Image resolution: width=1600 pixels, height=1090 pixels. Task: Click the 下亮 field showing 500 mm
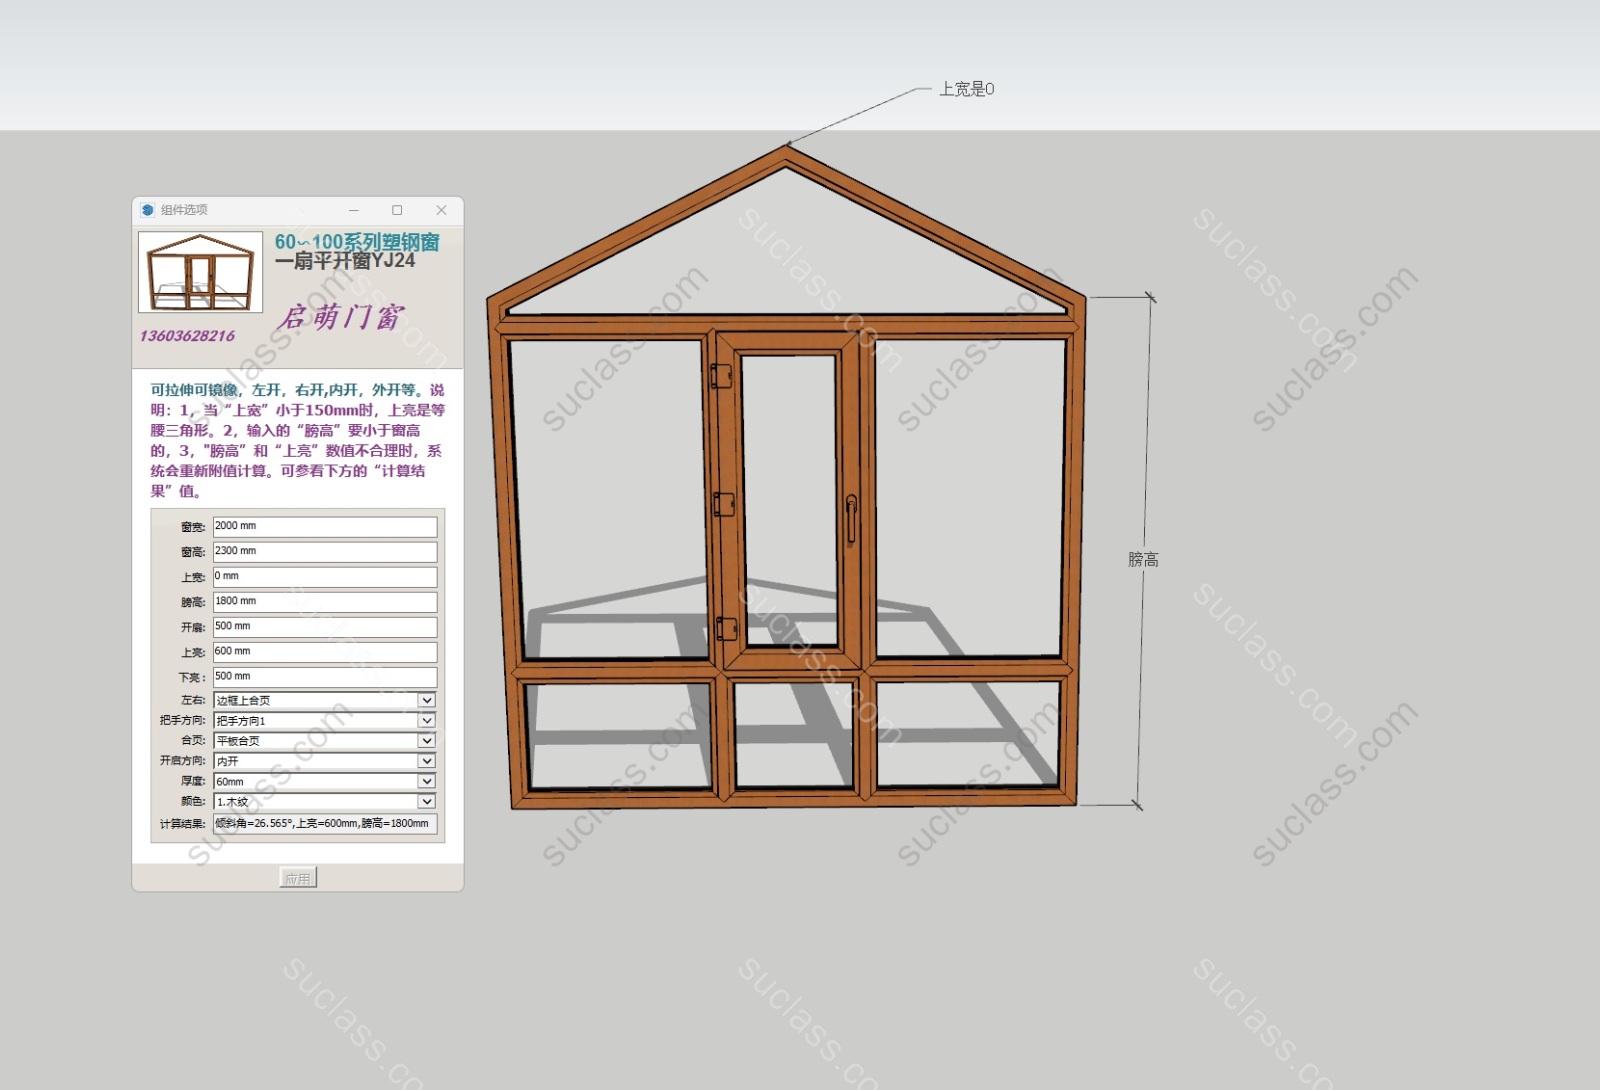[x=325, y=676]
